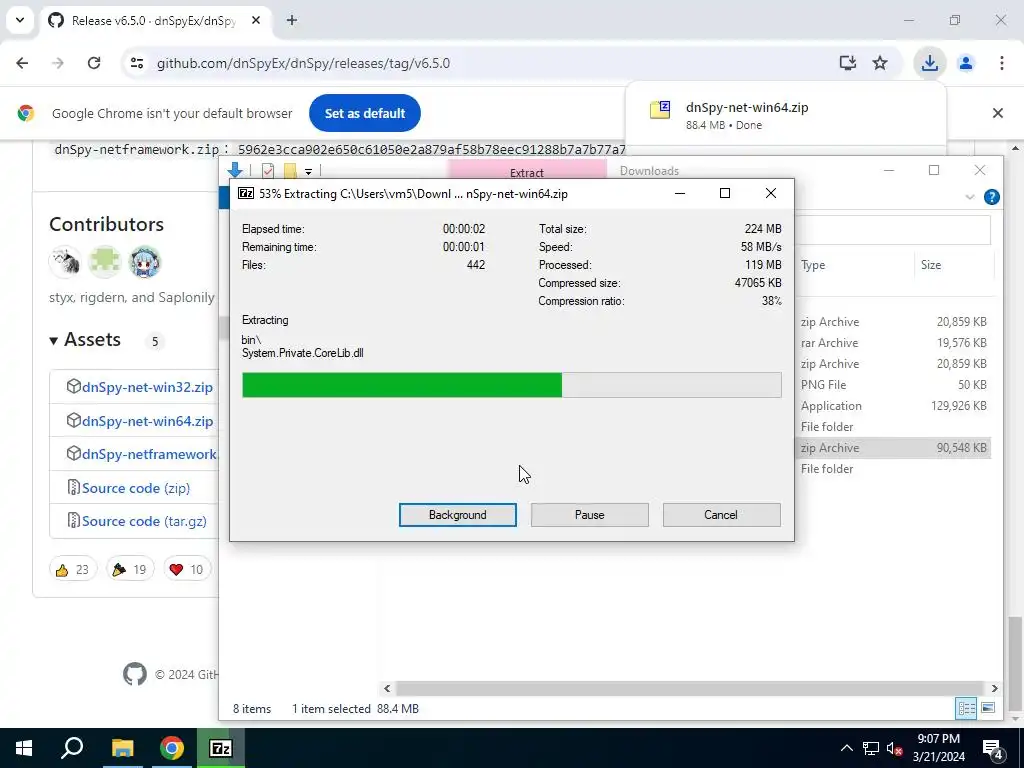Download Source code (zip)
Viewport: 1024px width, 768px height.
click(x=136, y=488)
